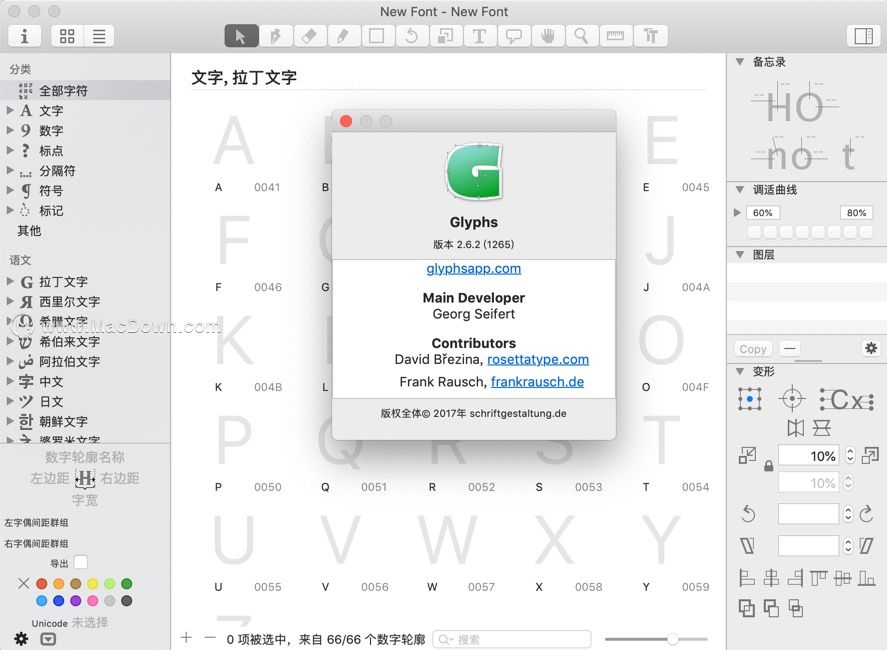
Task: Select the Pen draw tool
Action: (x=275, y=36)
